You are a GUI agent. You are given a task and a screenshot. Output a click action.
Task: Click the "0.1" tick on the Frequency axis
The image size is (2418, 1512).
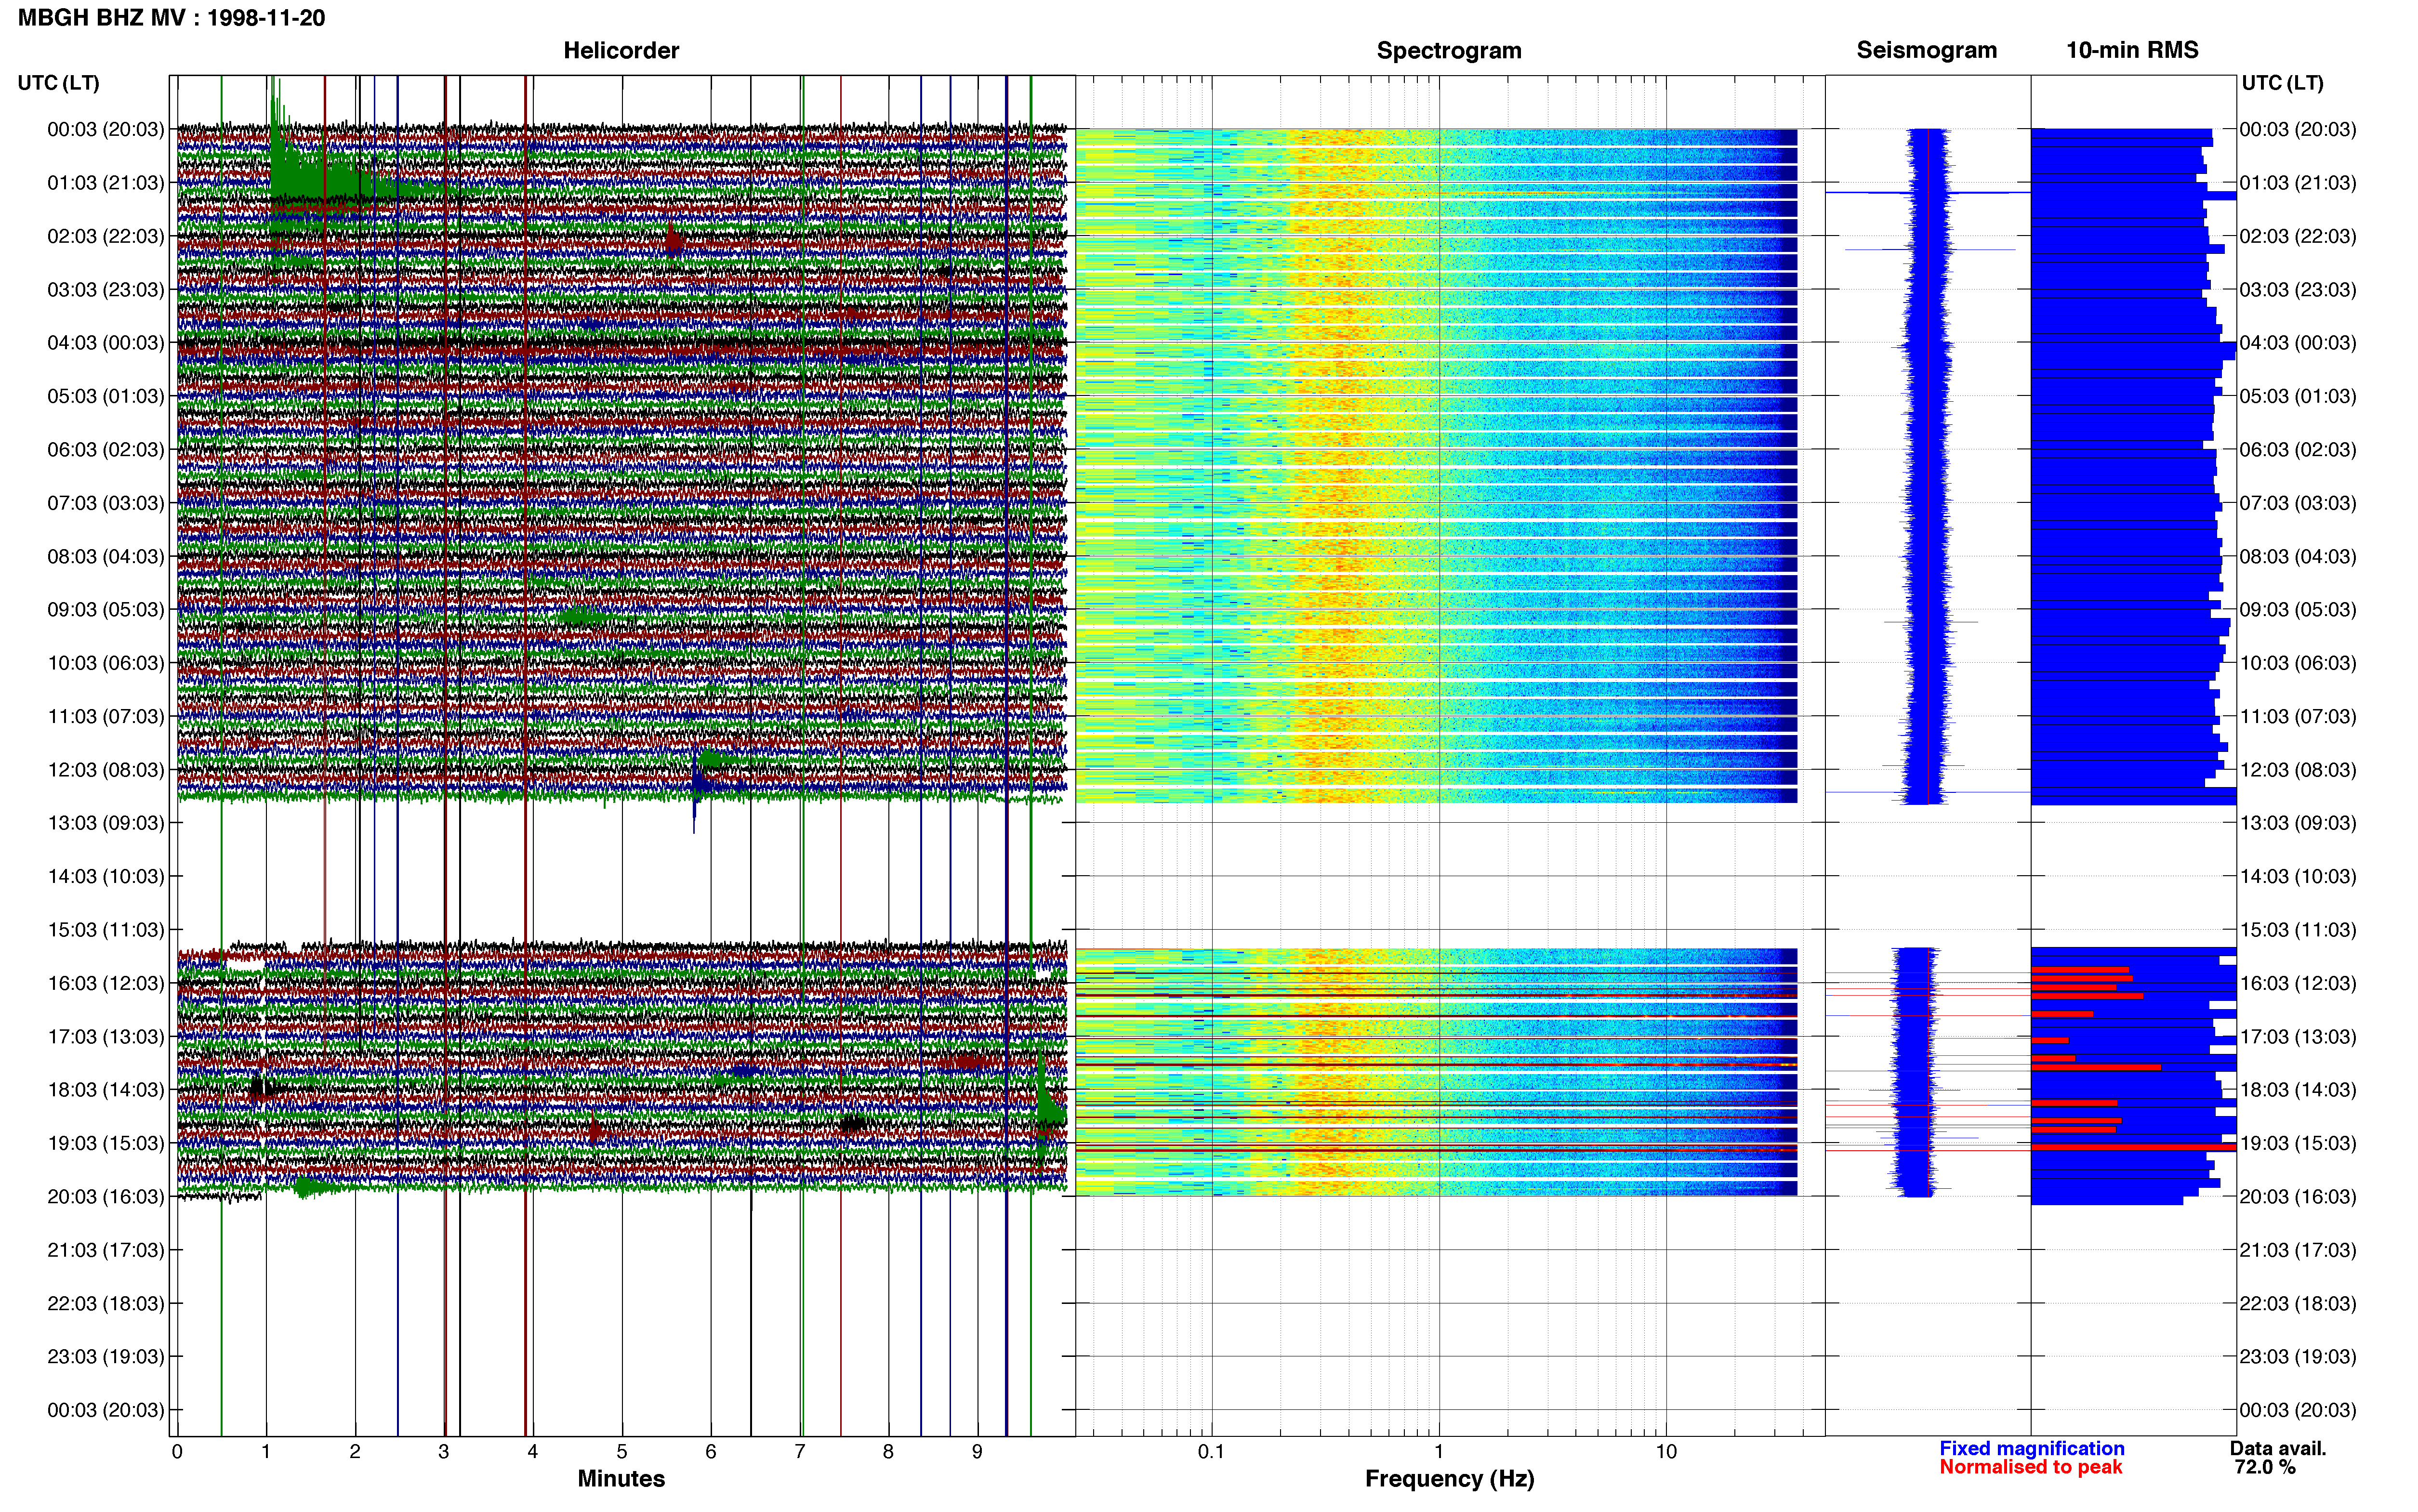tap(1211, 1452)
